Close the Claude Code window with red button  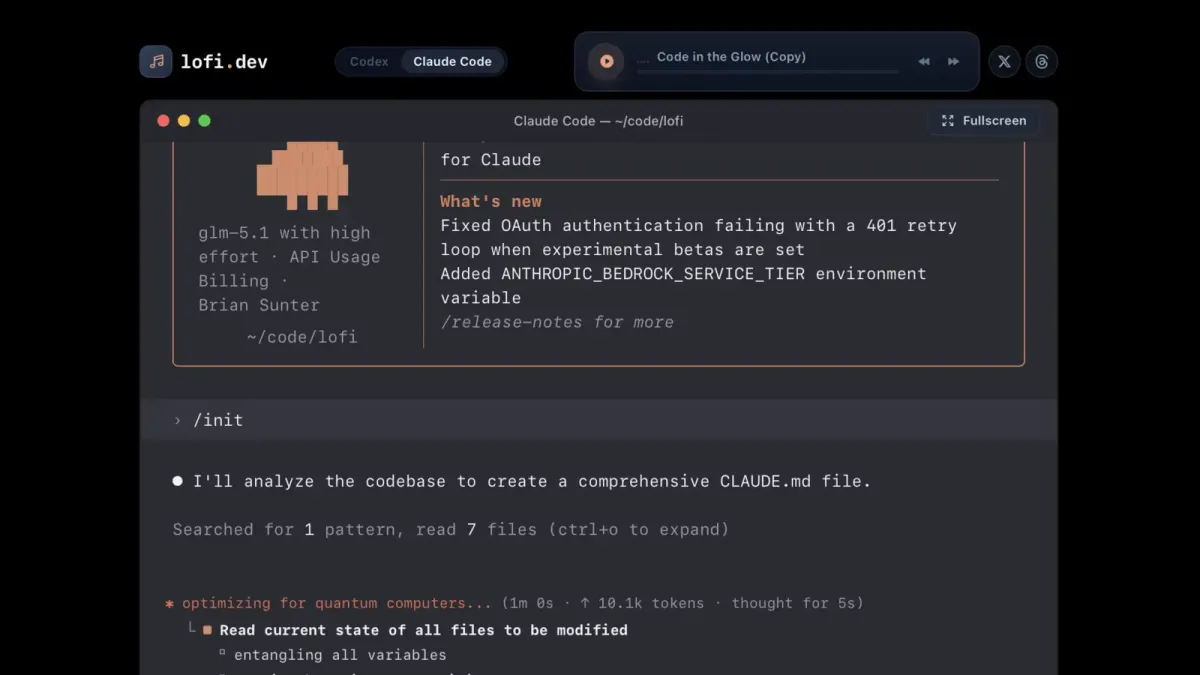[x=163, y=121]
